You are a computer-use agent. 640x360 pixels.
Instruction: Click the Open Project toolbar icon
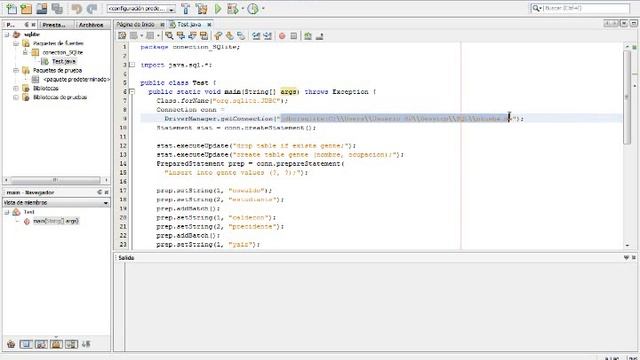[42, 9]
